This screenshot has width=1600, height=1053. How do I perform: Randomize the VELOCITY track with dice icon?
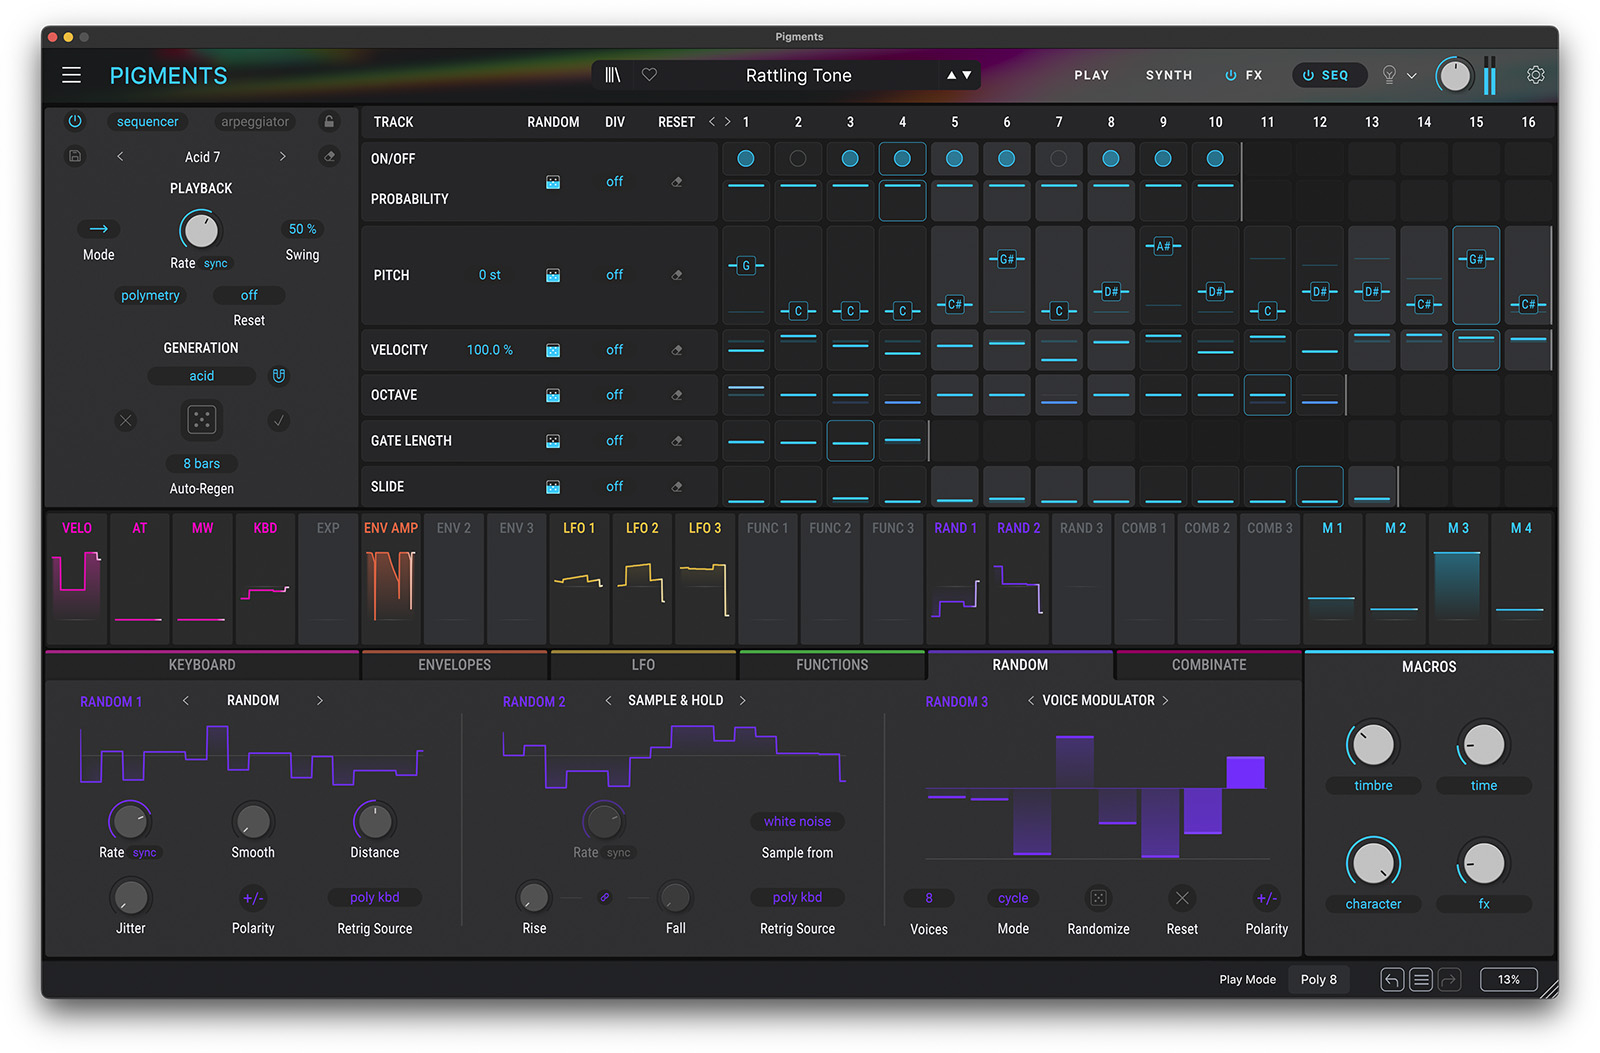[553, 350]
